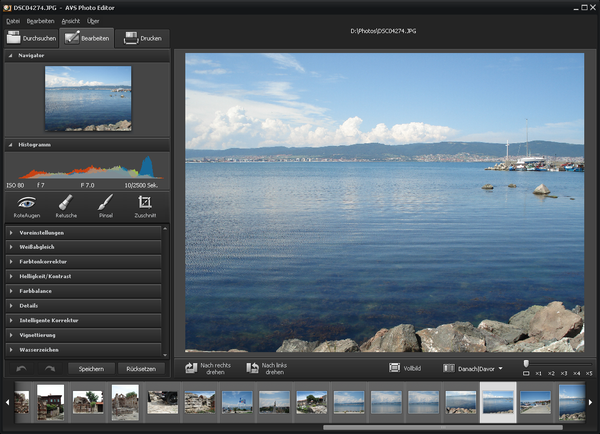Select the RoteAugen red-eye tool
The width and height of the screenshot is (600, 434).
click(x=26, y=207)
